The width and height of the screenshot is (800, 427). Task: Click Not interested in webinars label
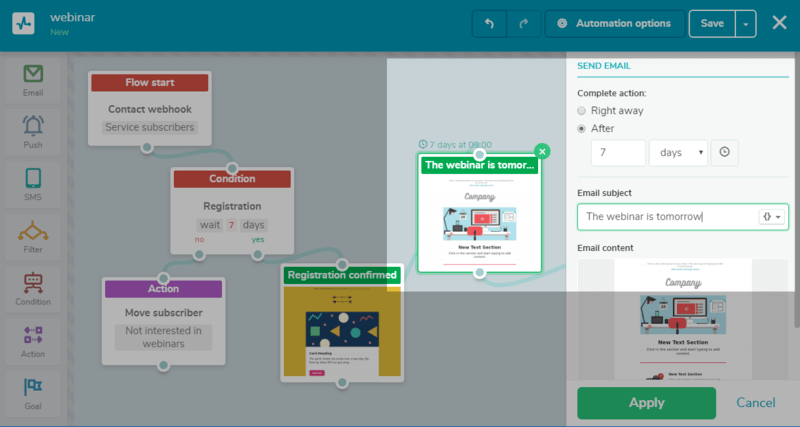163,337
